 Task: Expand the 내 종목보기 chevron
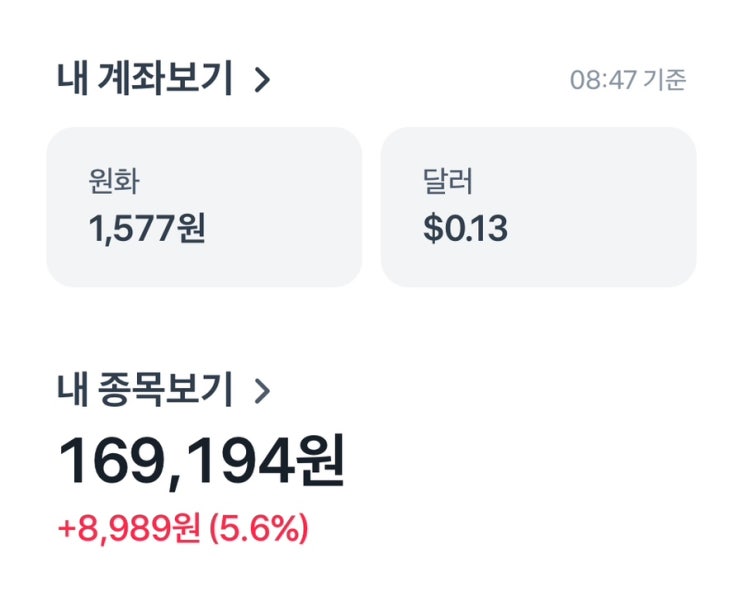pyautogui.click(x=262, y=391)
